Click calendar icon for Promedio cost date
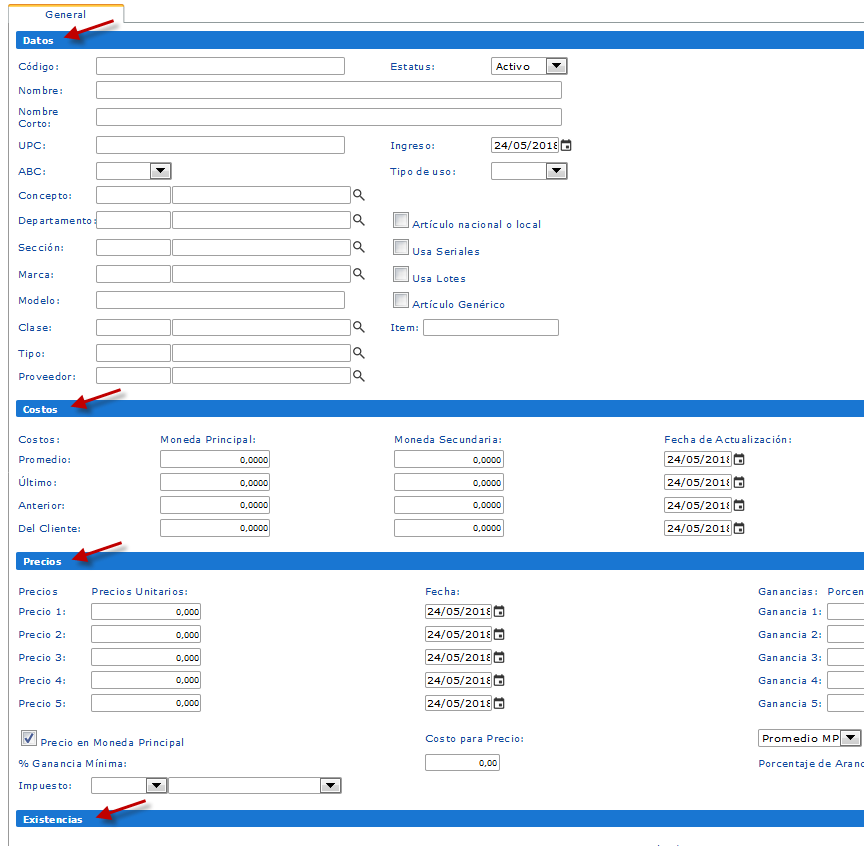Image resolution: width=864 pixels, height=846 pixels. (739, 460)
